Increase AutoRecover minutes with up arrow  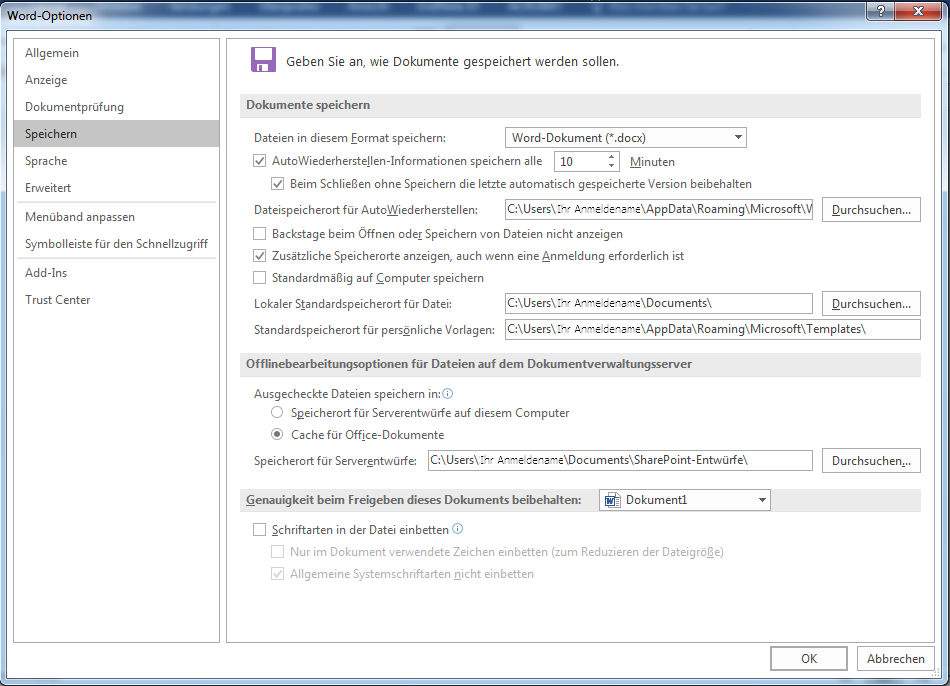pos(611,157)
